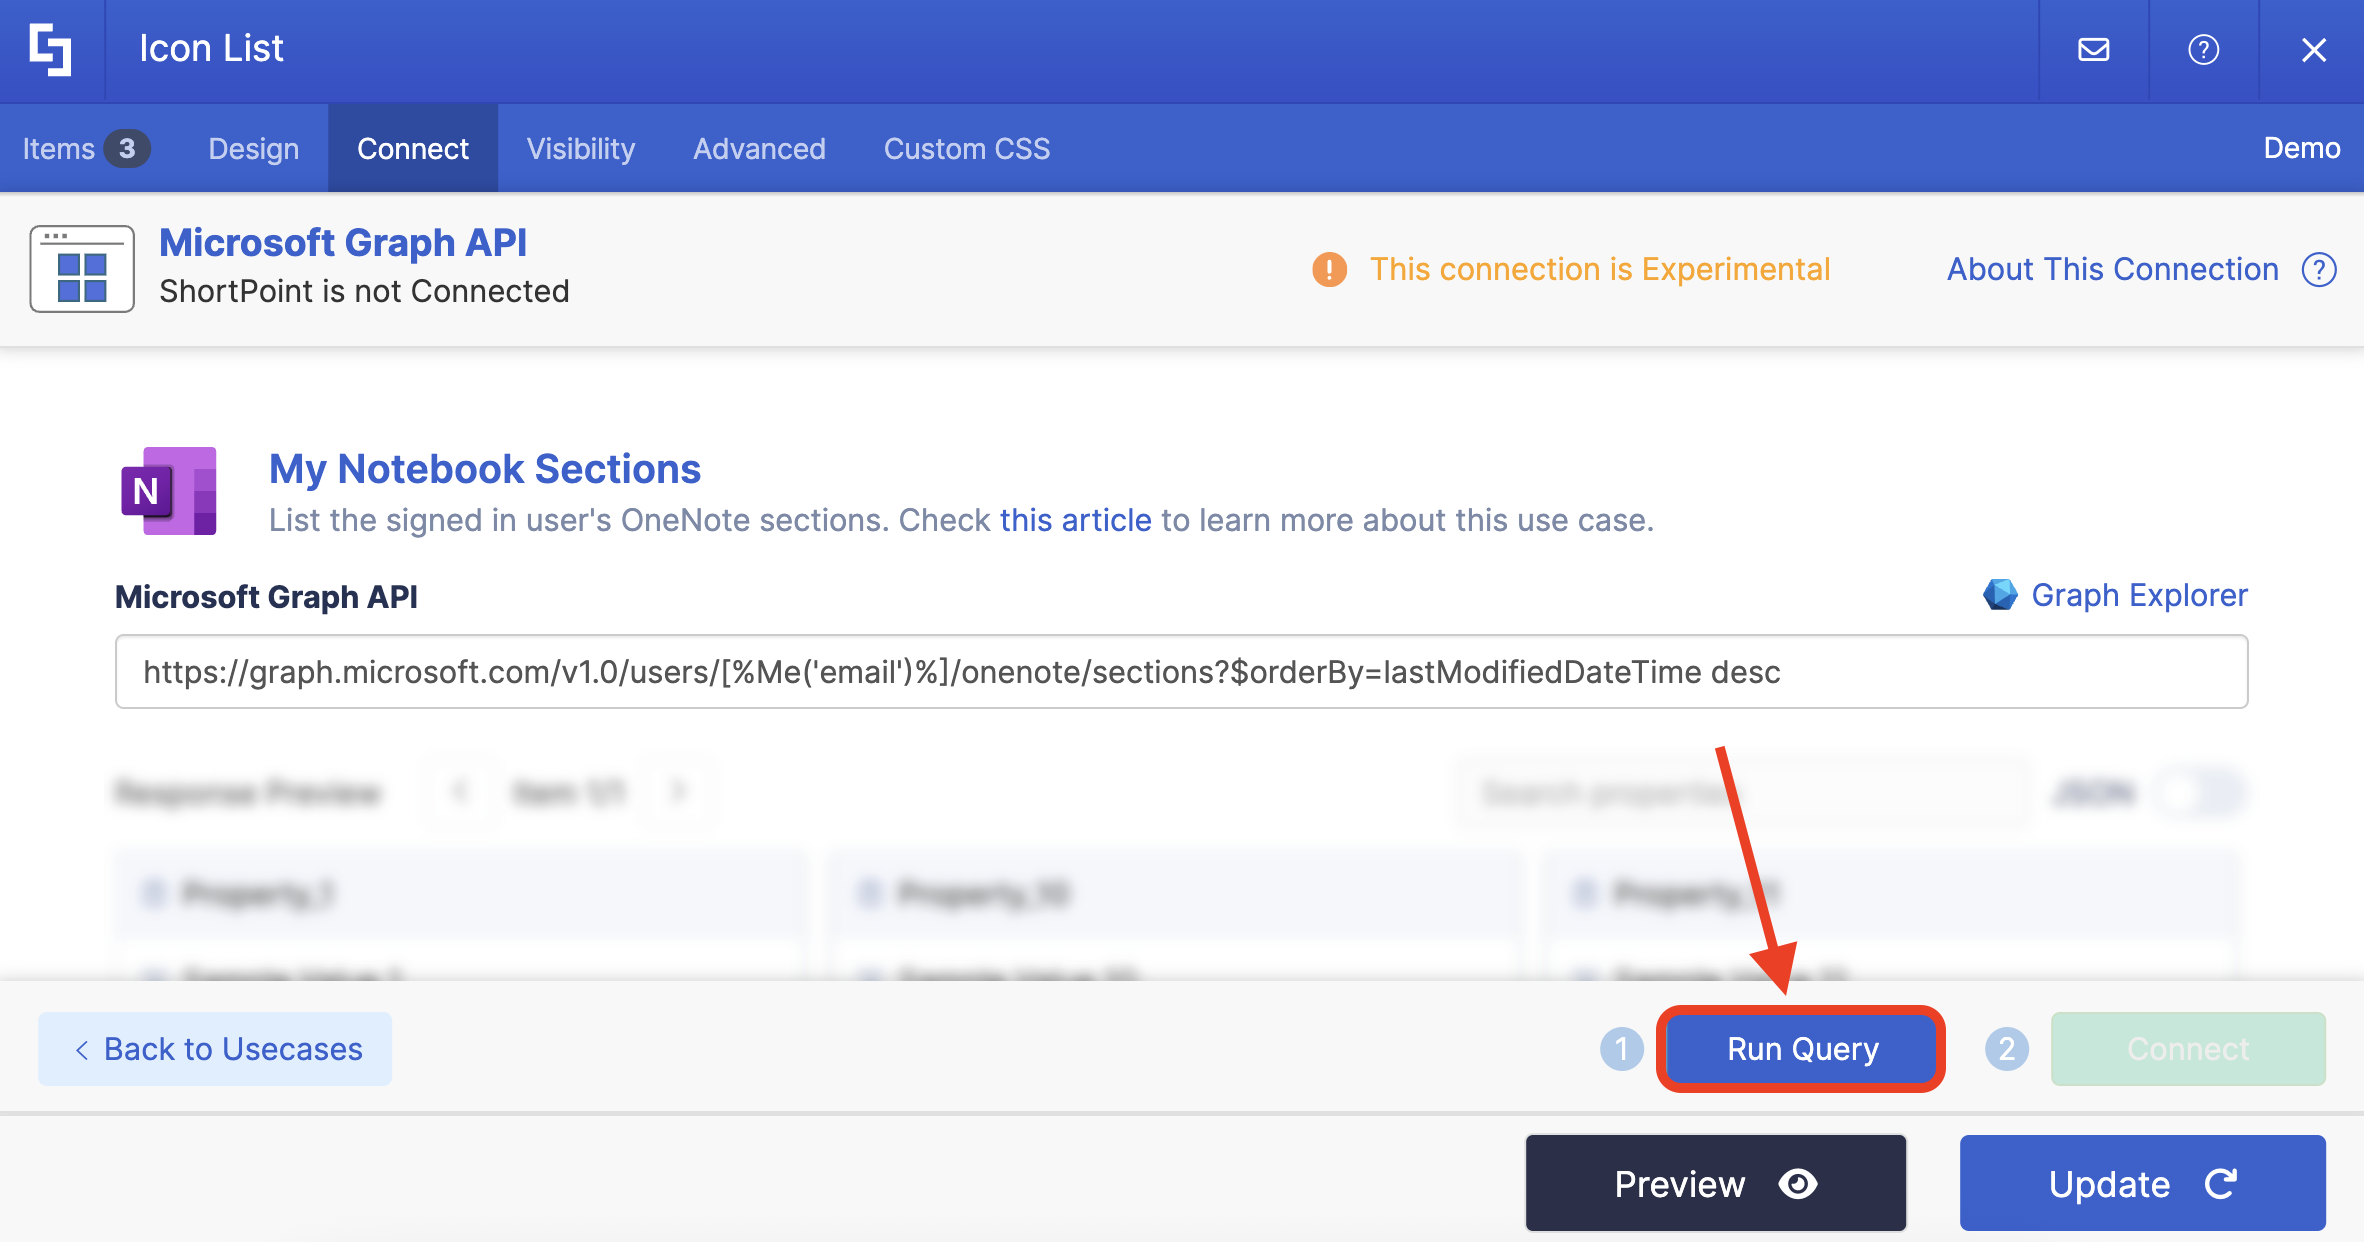Toggle the JSON switch

coord(2199,793)
